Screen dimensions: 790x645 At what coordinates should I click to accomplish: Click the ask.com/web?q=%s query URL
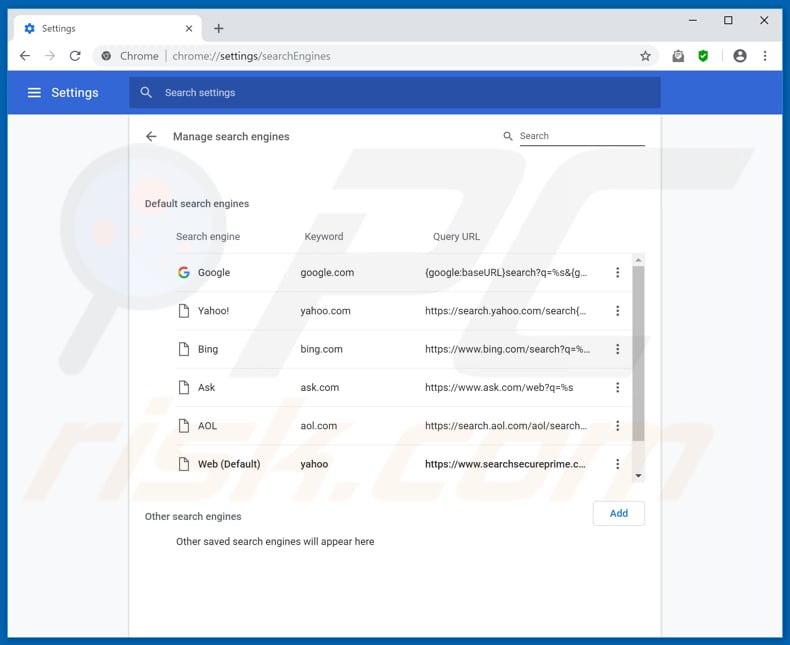pyautogui.click(x=499, y=388)
